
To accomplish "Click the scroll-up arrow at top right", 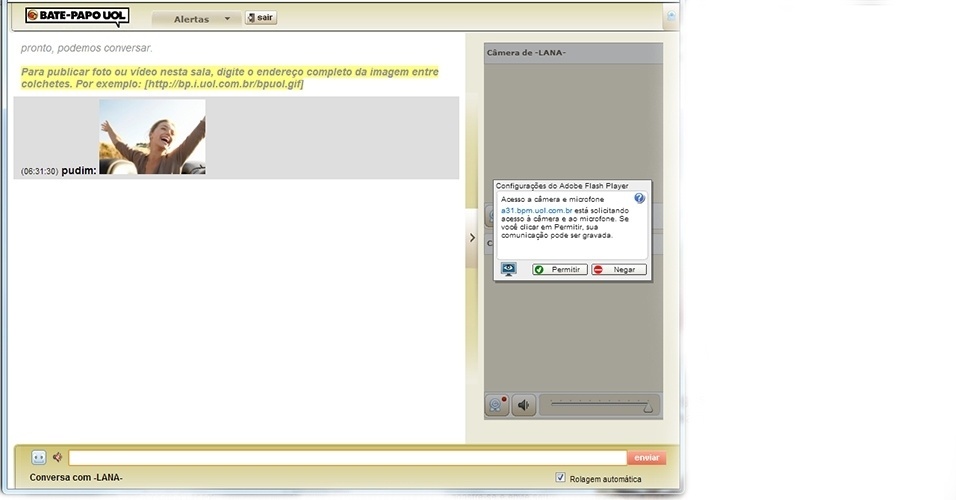I will click(x=671, y=16).
